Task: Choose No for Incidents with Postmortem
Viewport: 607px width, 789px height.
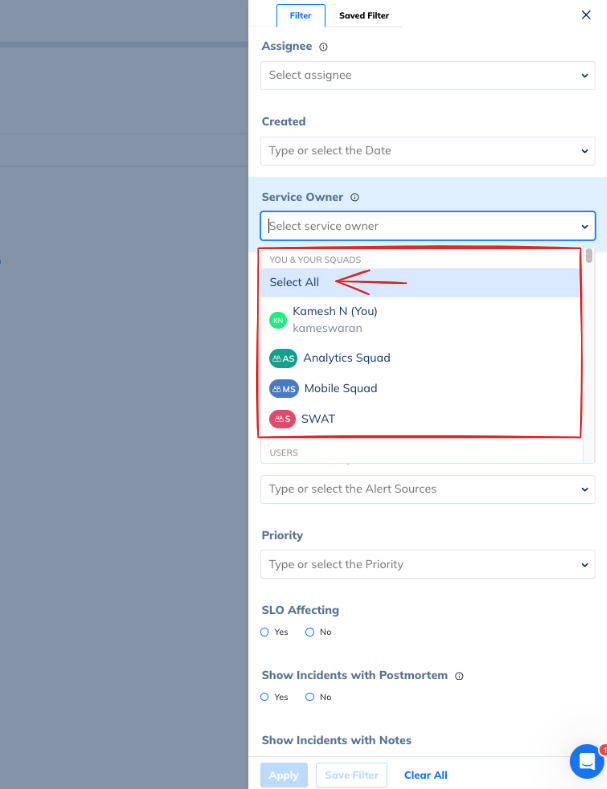Action: click(x=310, y=697)
